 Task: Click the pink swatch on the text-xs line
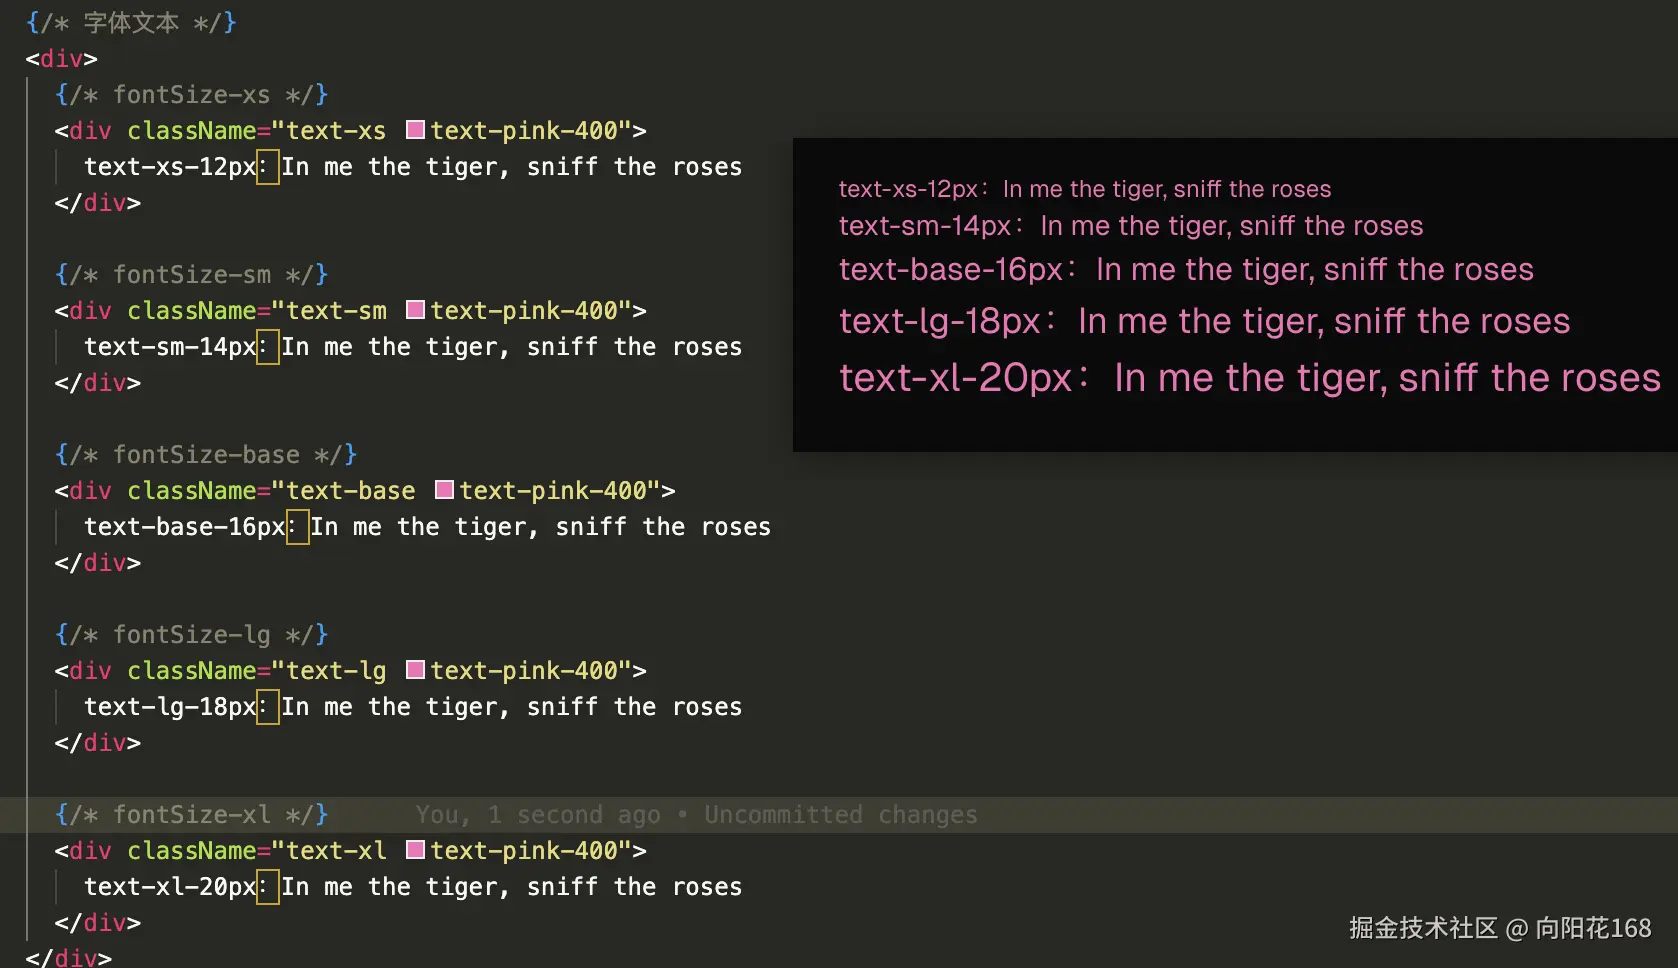click(415, 130)
